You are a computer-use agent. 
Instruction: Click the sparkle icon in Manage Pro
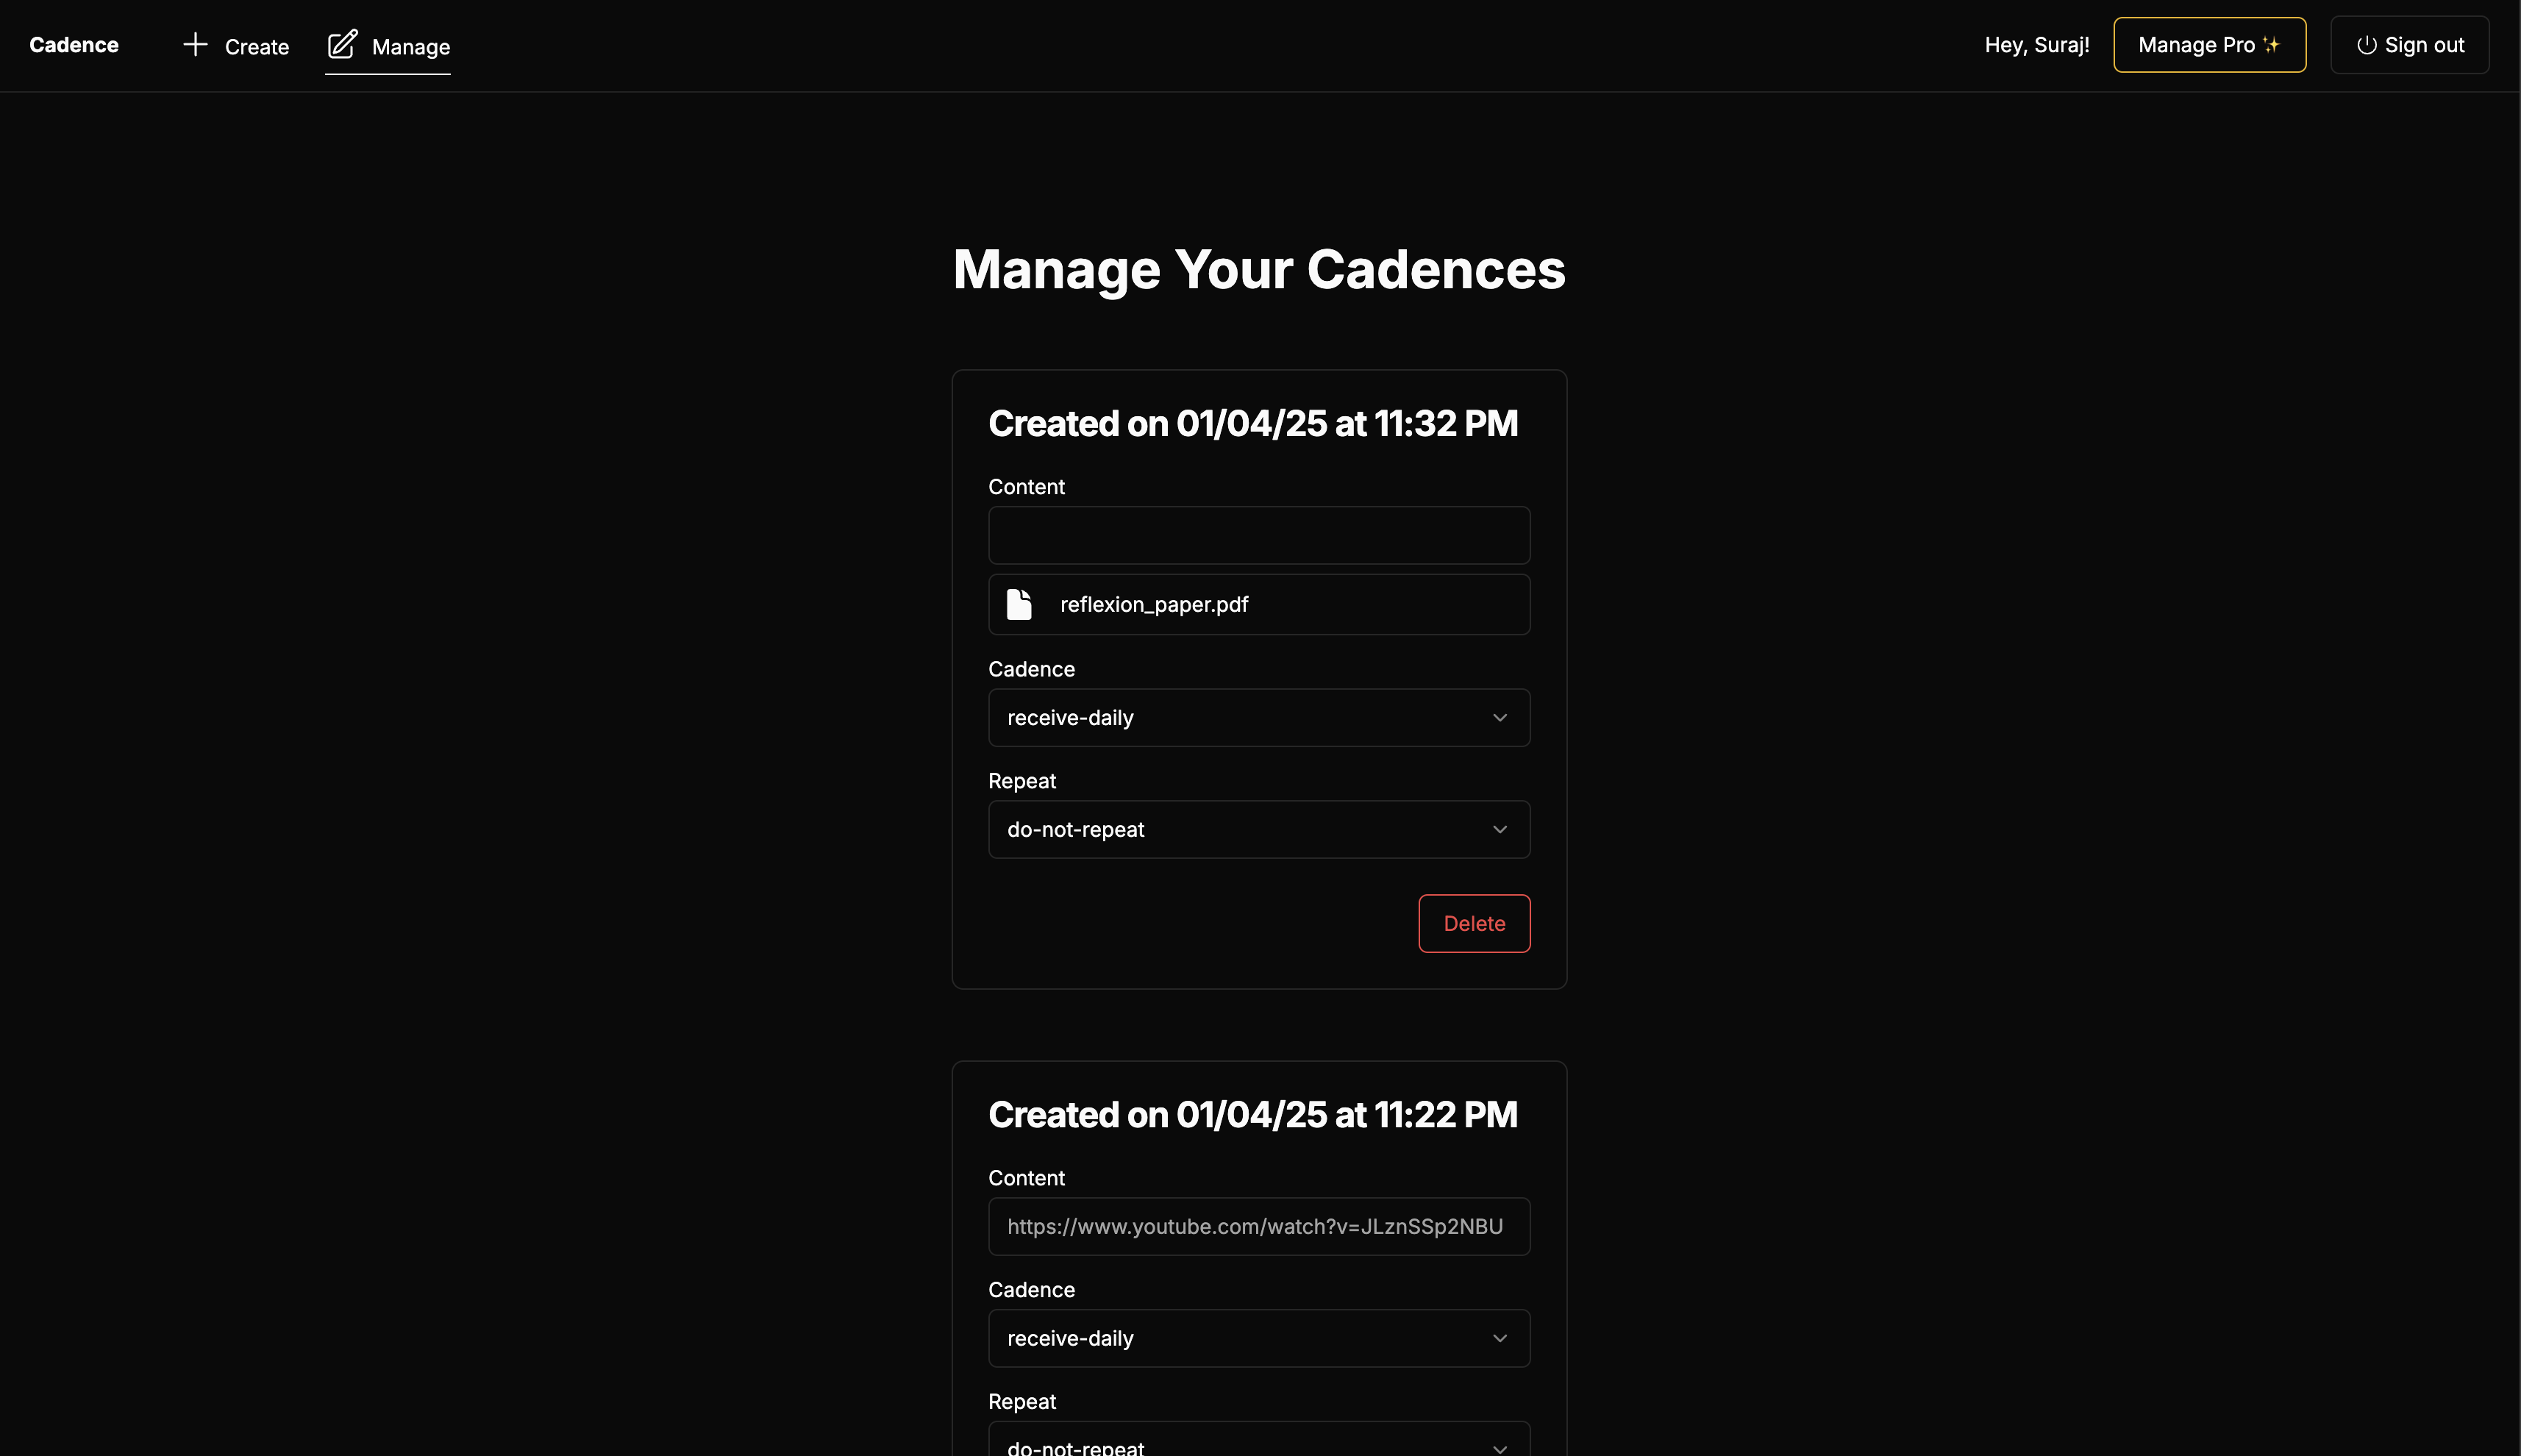point(2271,45)
